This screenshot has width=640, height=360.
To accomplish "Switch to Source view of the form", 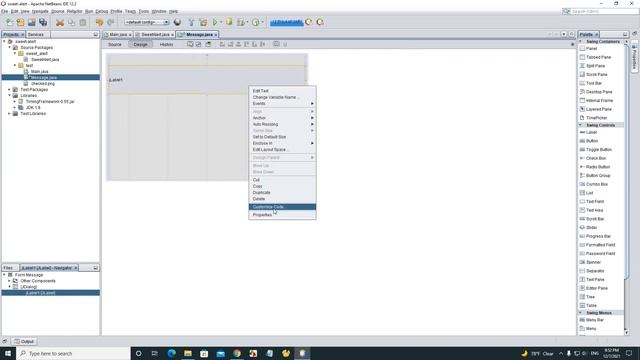I will point(115,44).
